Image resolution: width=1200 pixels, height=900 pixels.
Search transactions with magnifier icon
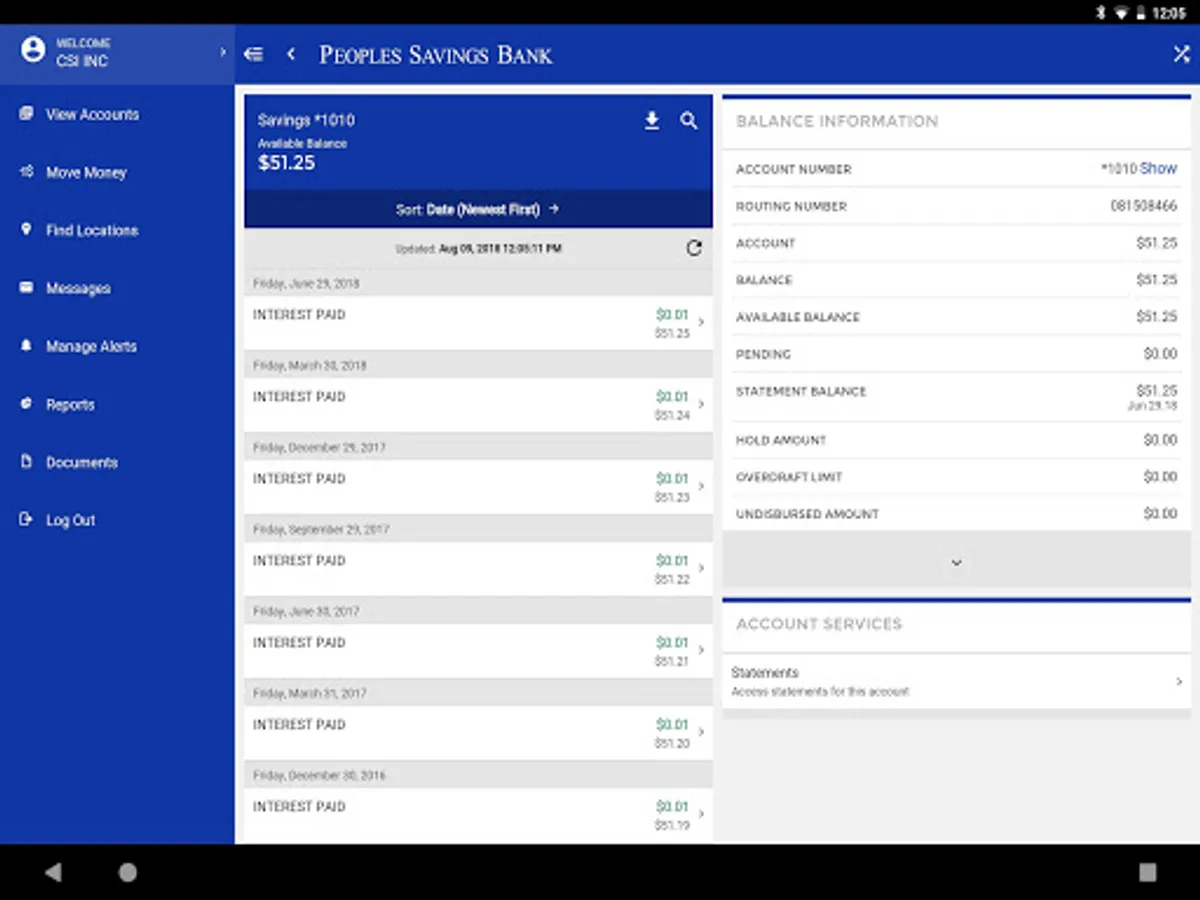(x=689, y=121)
